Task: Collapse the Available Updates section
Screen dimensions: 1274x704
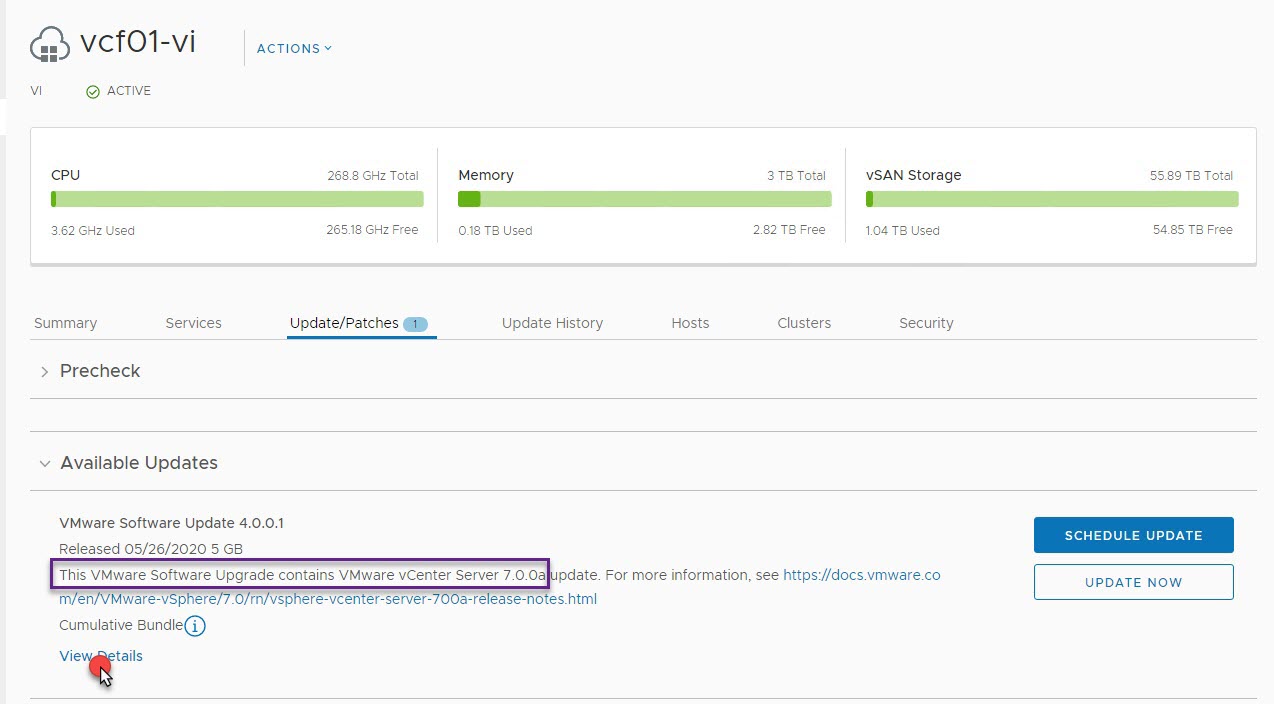Action: point(44,464)
